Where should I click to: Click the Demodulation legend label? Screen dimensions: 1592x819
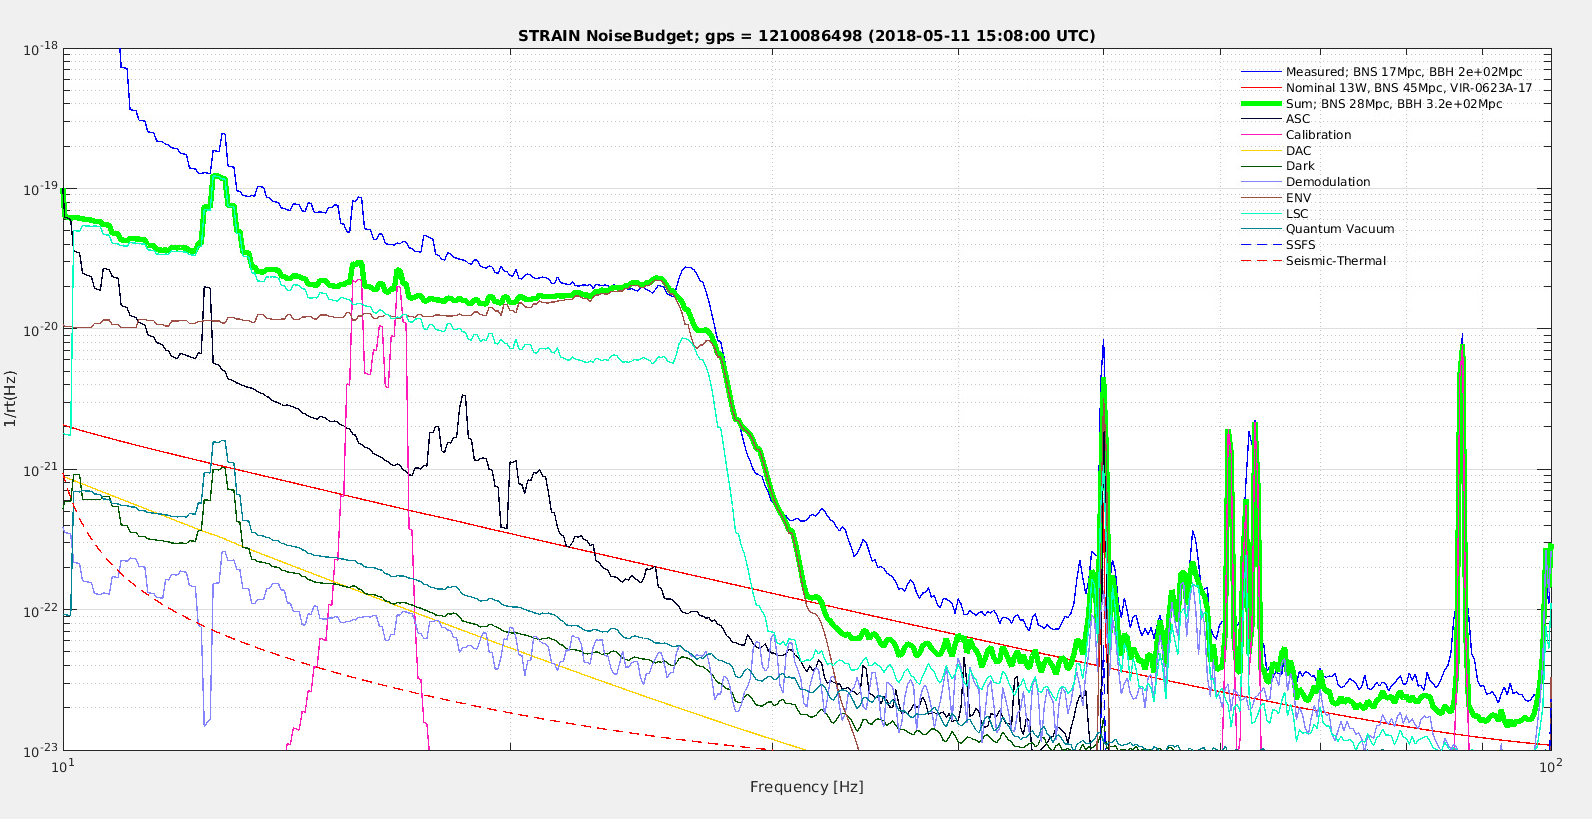click(1328, 182)
